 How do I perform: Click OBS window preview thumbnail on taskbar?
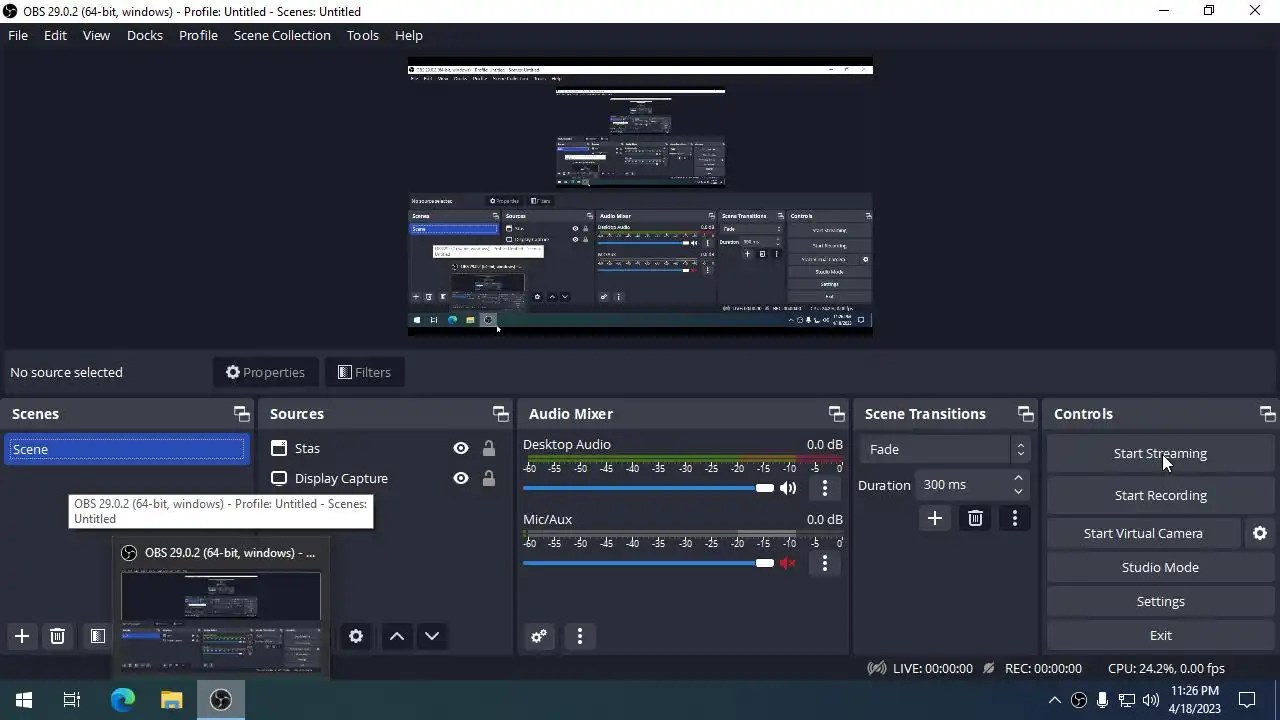[221, 620]
